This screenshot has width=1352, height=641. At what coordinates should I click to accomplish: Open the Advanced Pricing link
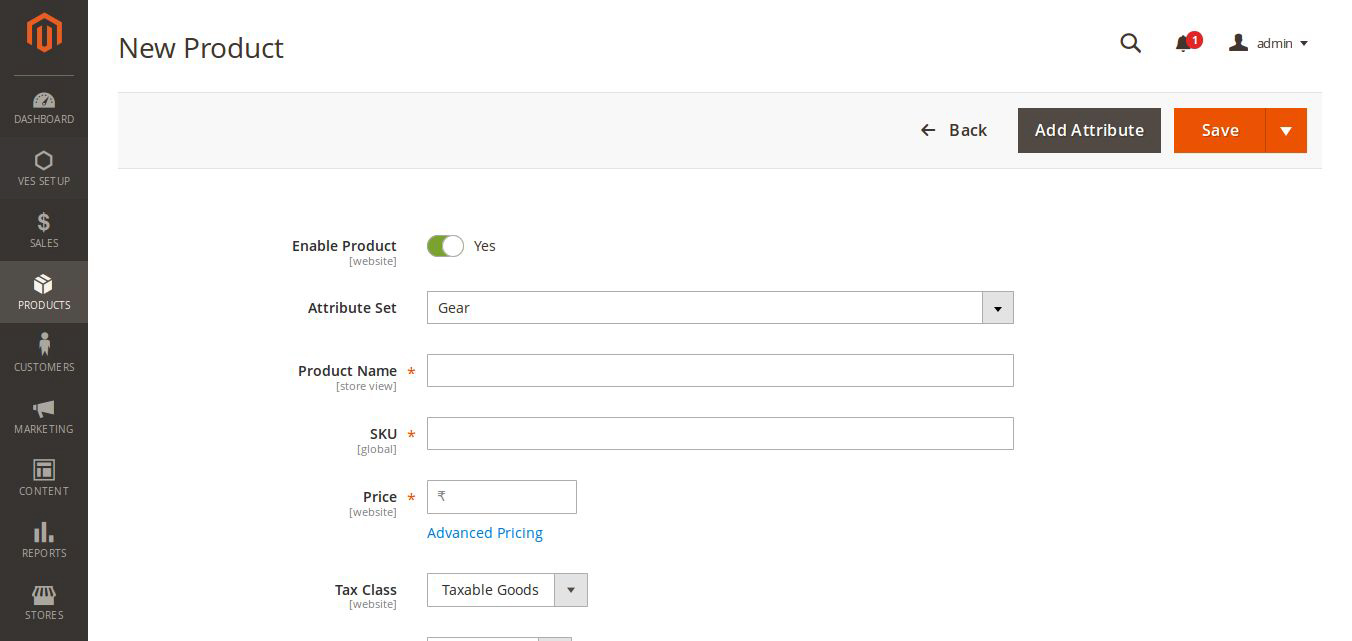(x=485, y=533)
